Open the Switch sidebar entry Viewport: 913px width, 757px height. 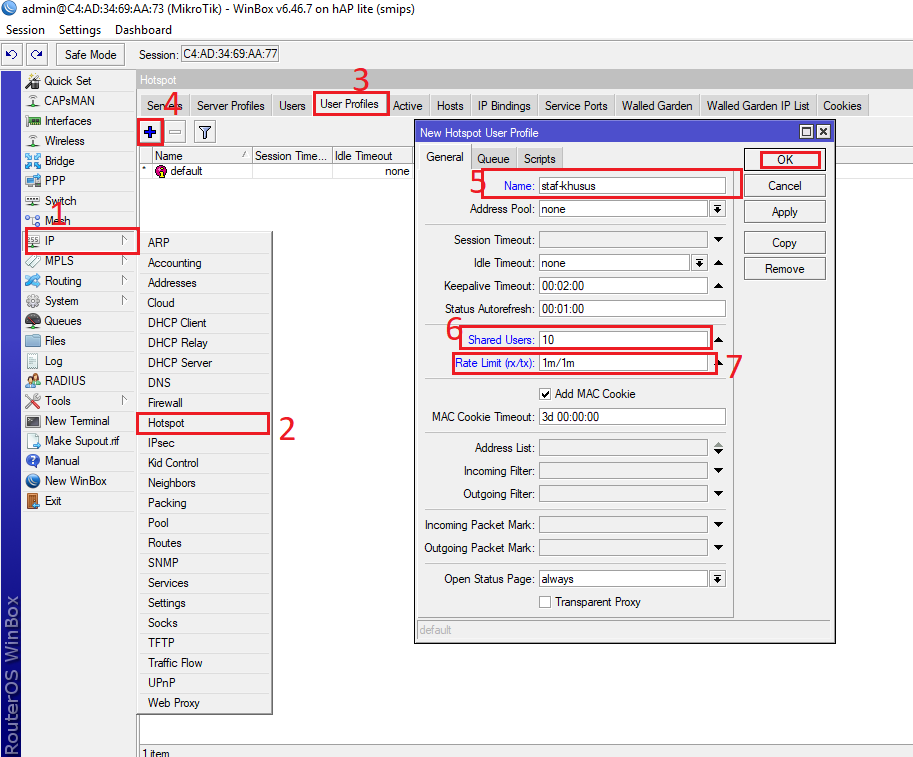point(61,201)
